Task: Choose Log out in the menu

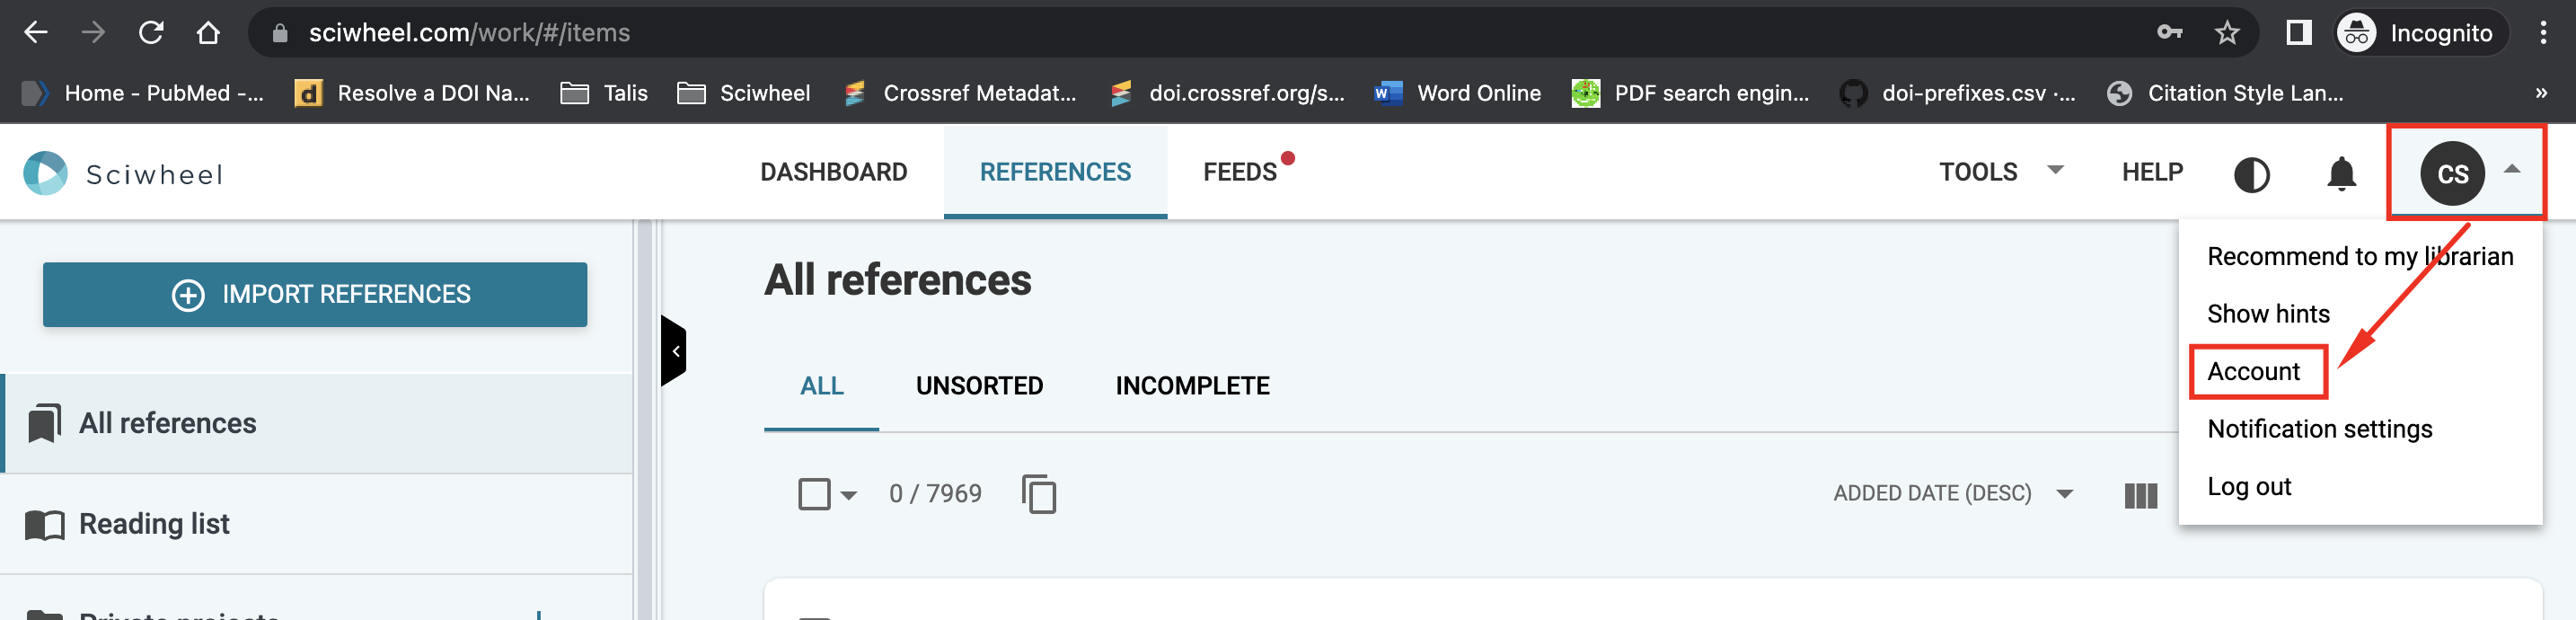Action: coord(2248,486)
